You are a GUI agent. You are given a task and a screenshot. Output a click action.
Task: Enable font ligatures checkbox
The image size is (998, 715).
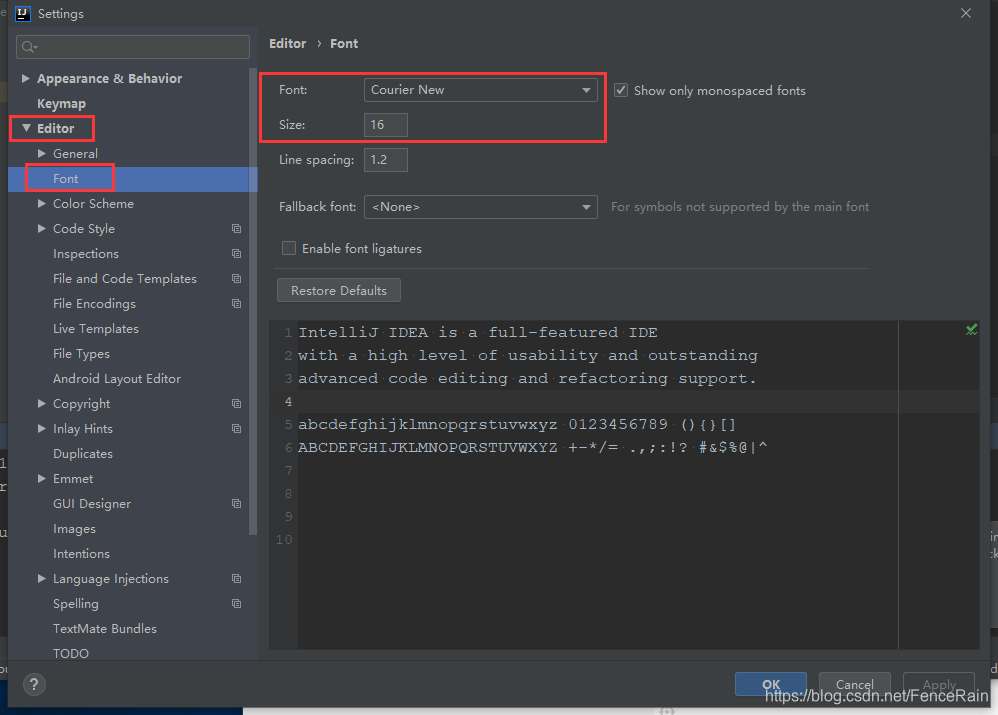click(289, 248)
